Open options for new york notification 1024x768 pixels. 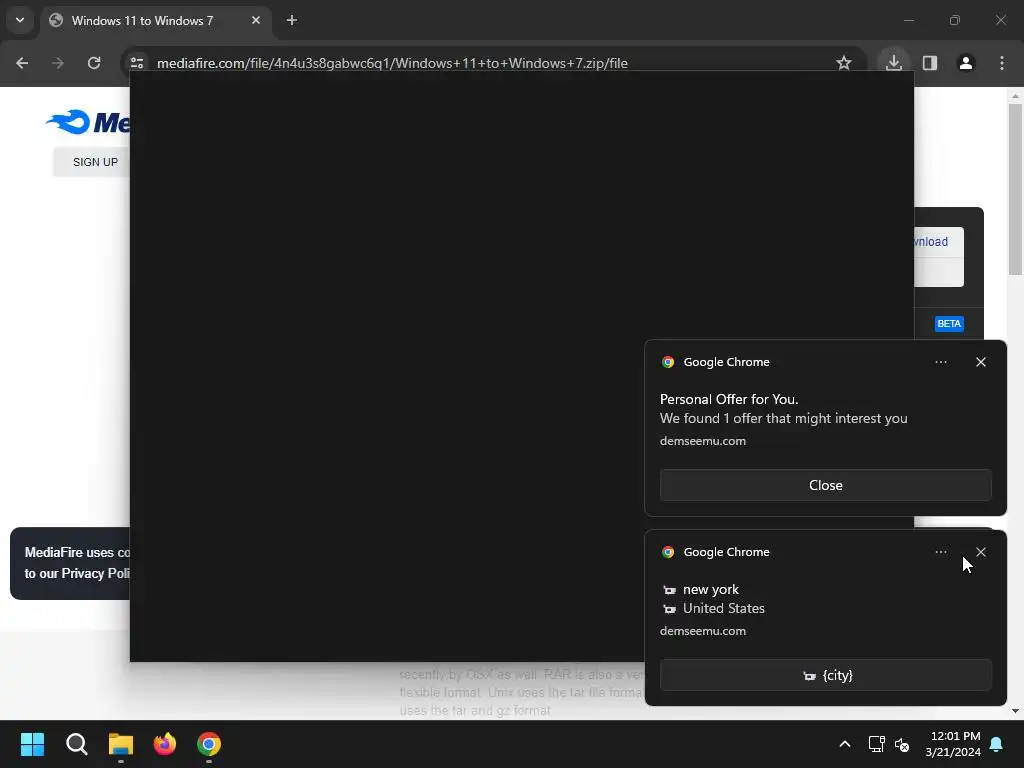point(940,552)
